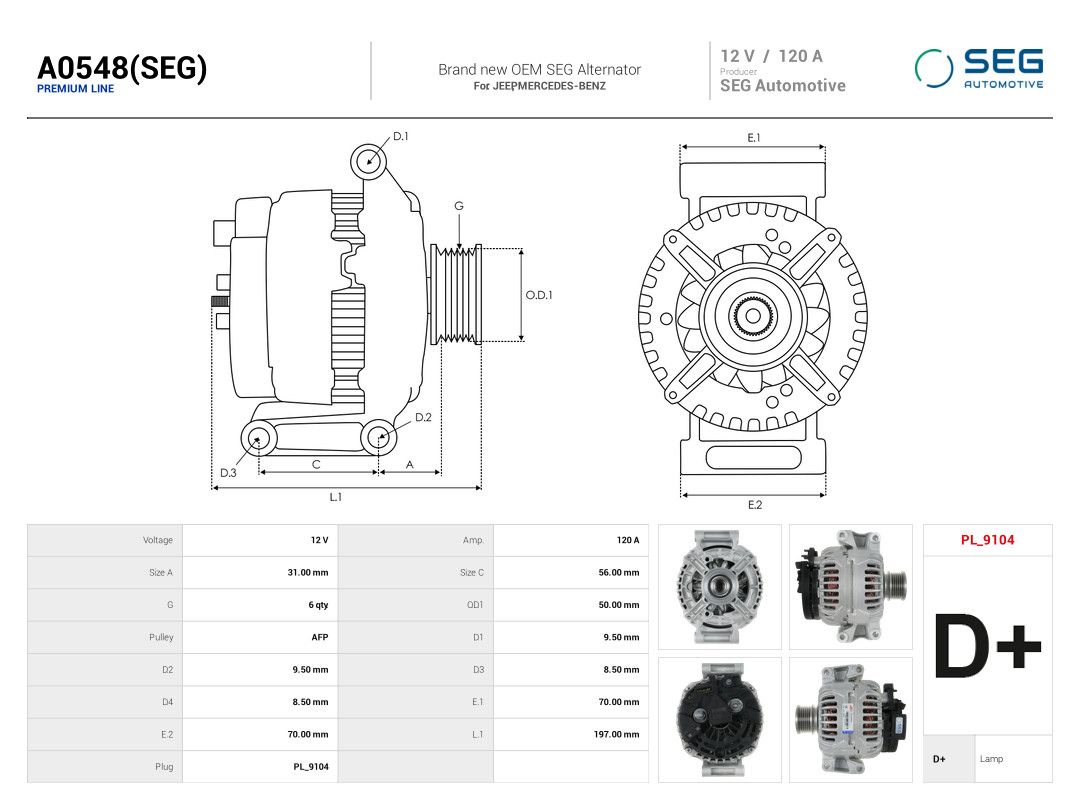Screen dimensions: 1080x810
Task: Open the front view alternator photo
Action: 720,587
